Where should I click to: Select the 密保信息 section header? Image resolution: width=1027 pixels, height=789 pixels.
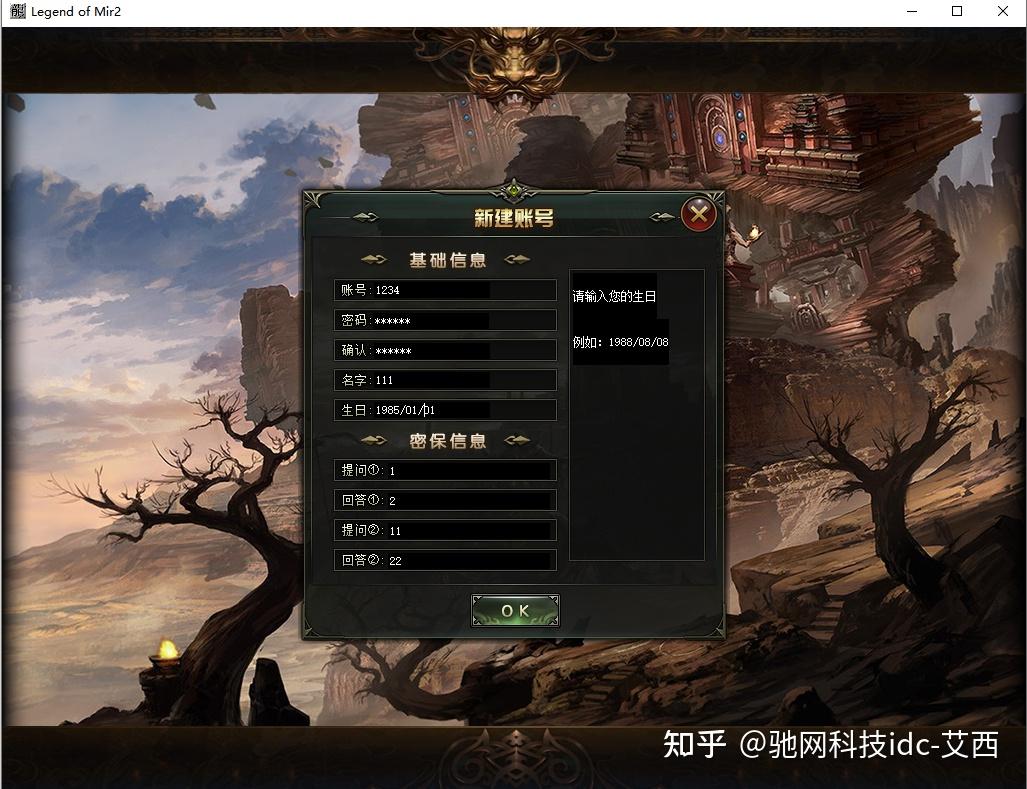click(x=447, y=441)
